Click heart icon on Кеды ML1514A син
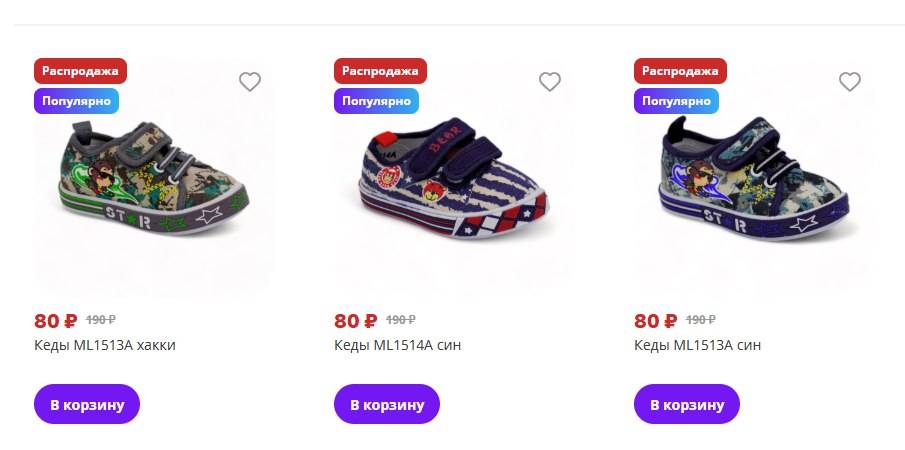Viewport: 905px width, 450px height. 550,82
